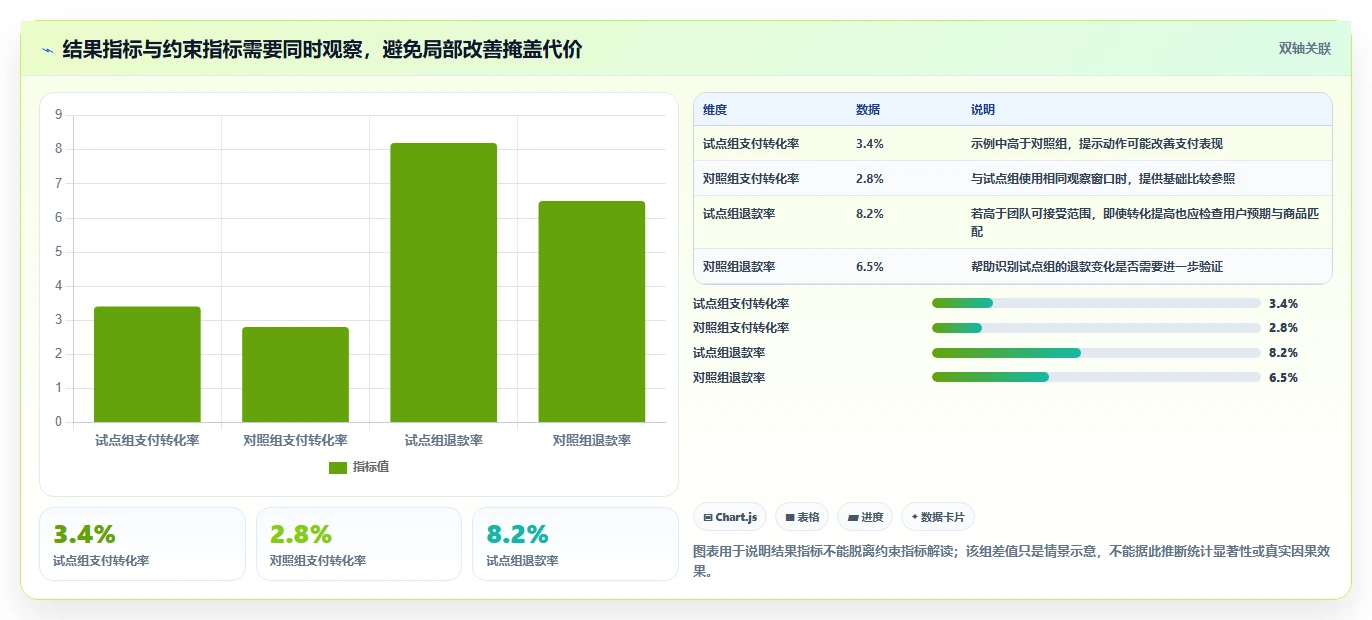The image size is (1372, 620).
Task: Click the 6.5% percentage beside progress bar
Action: tap(1283, 378)
